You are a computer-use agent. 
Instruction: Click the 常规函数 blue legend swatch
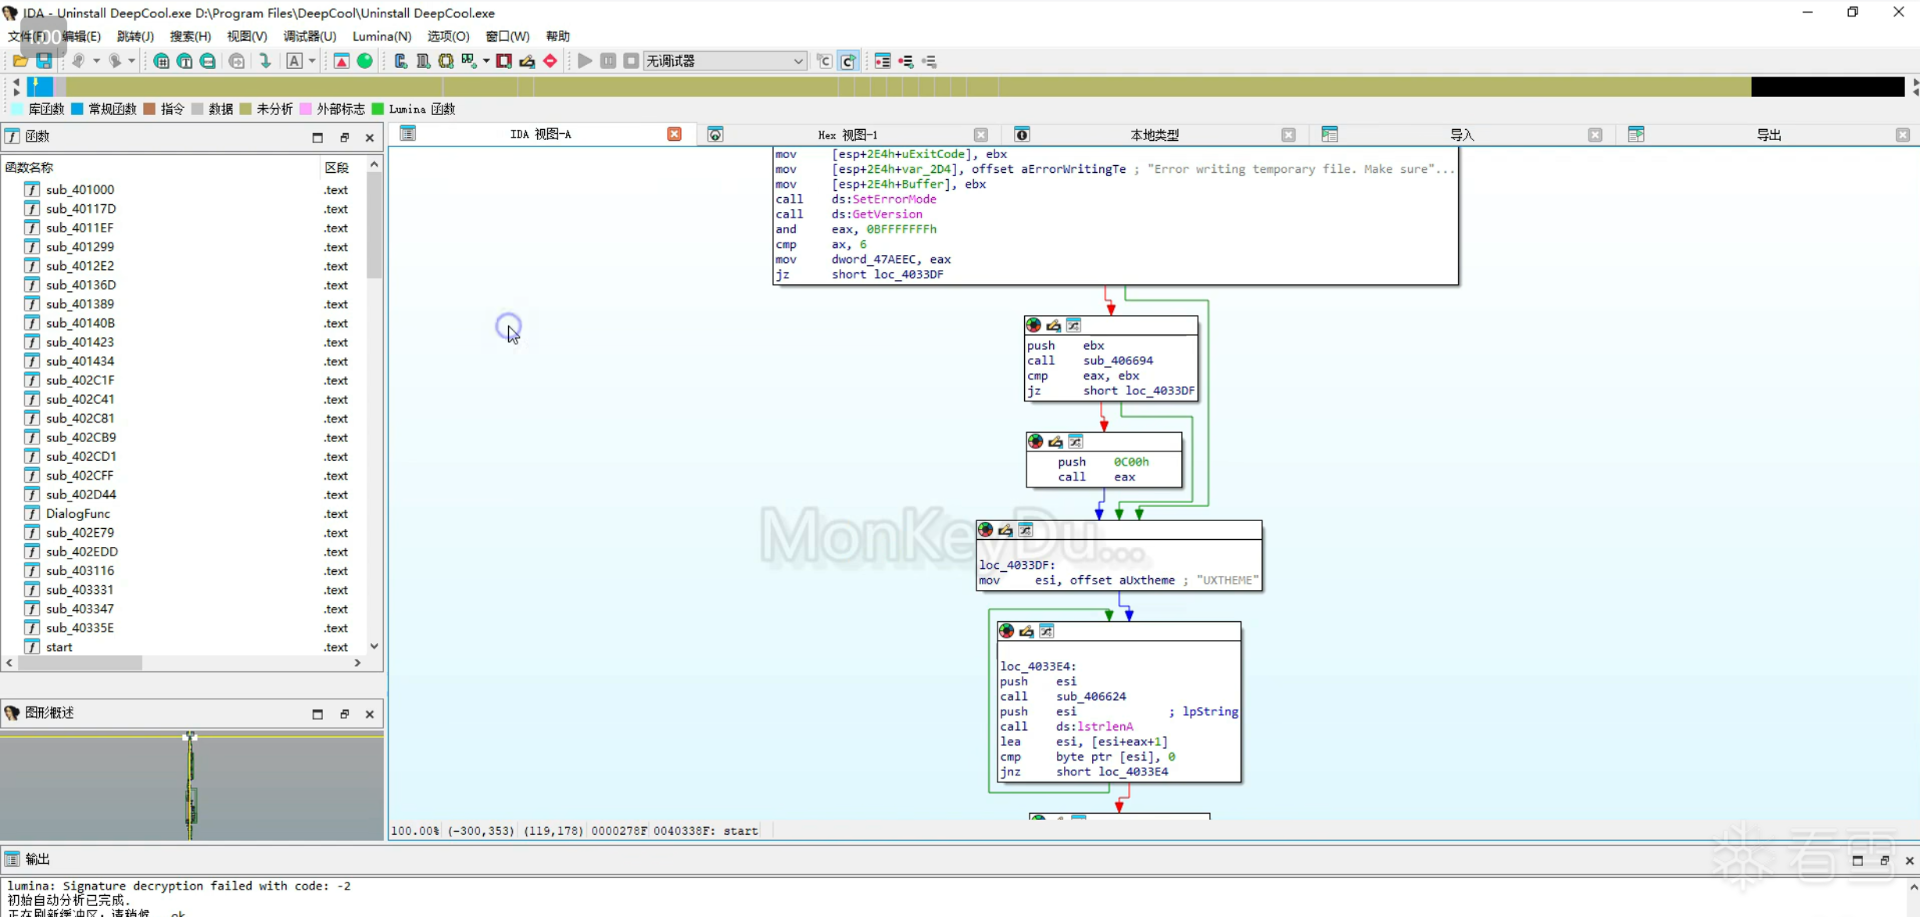pyautogui.click(x=77, y=109)
